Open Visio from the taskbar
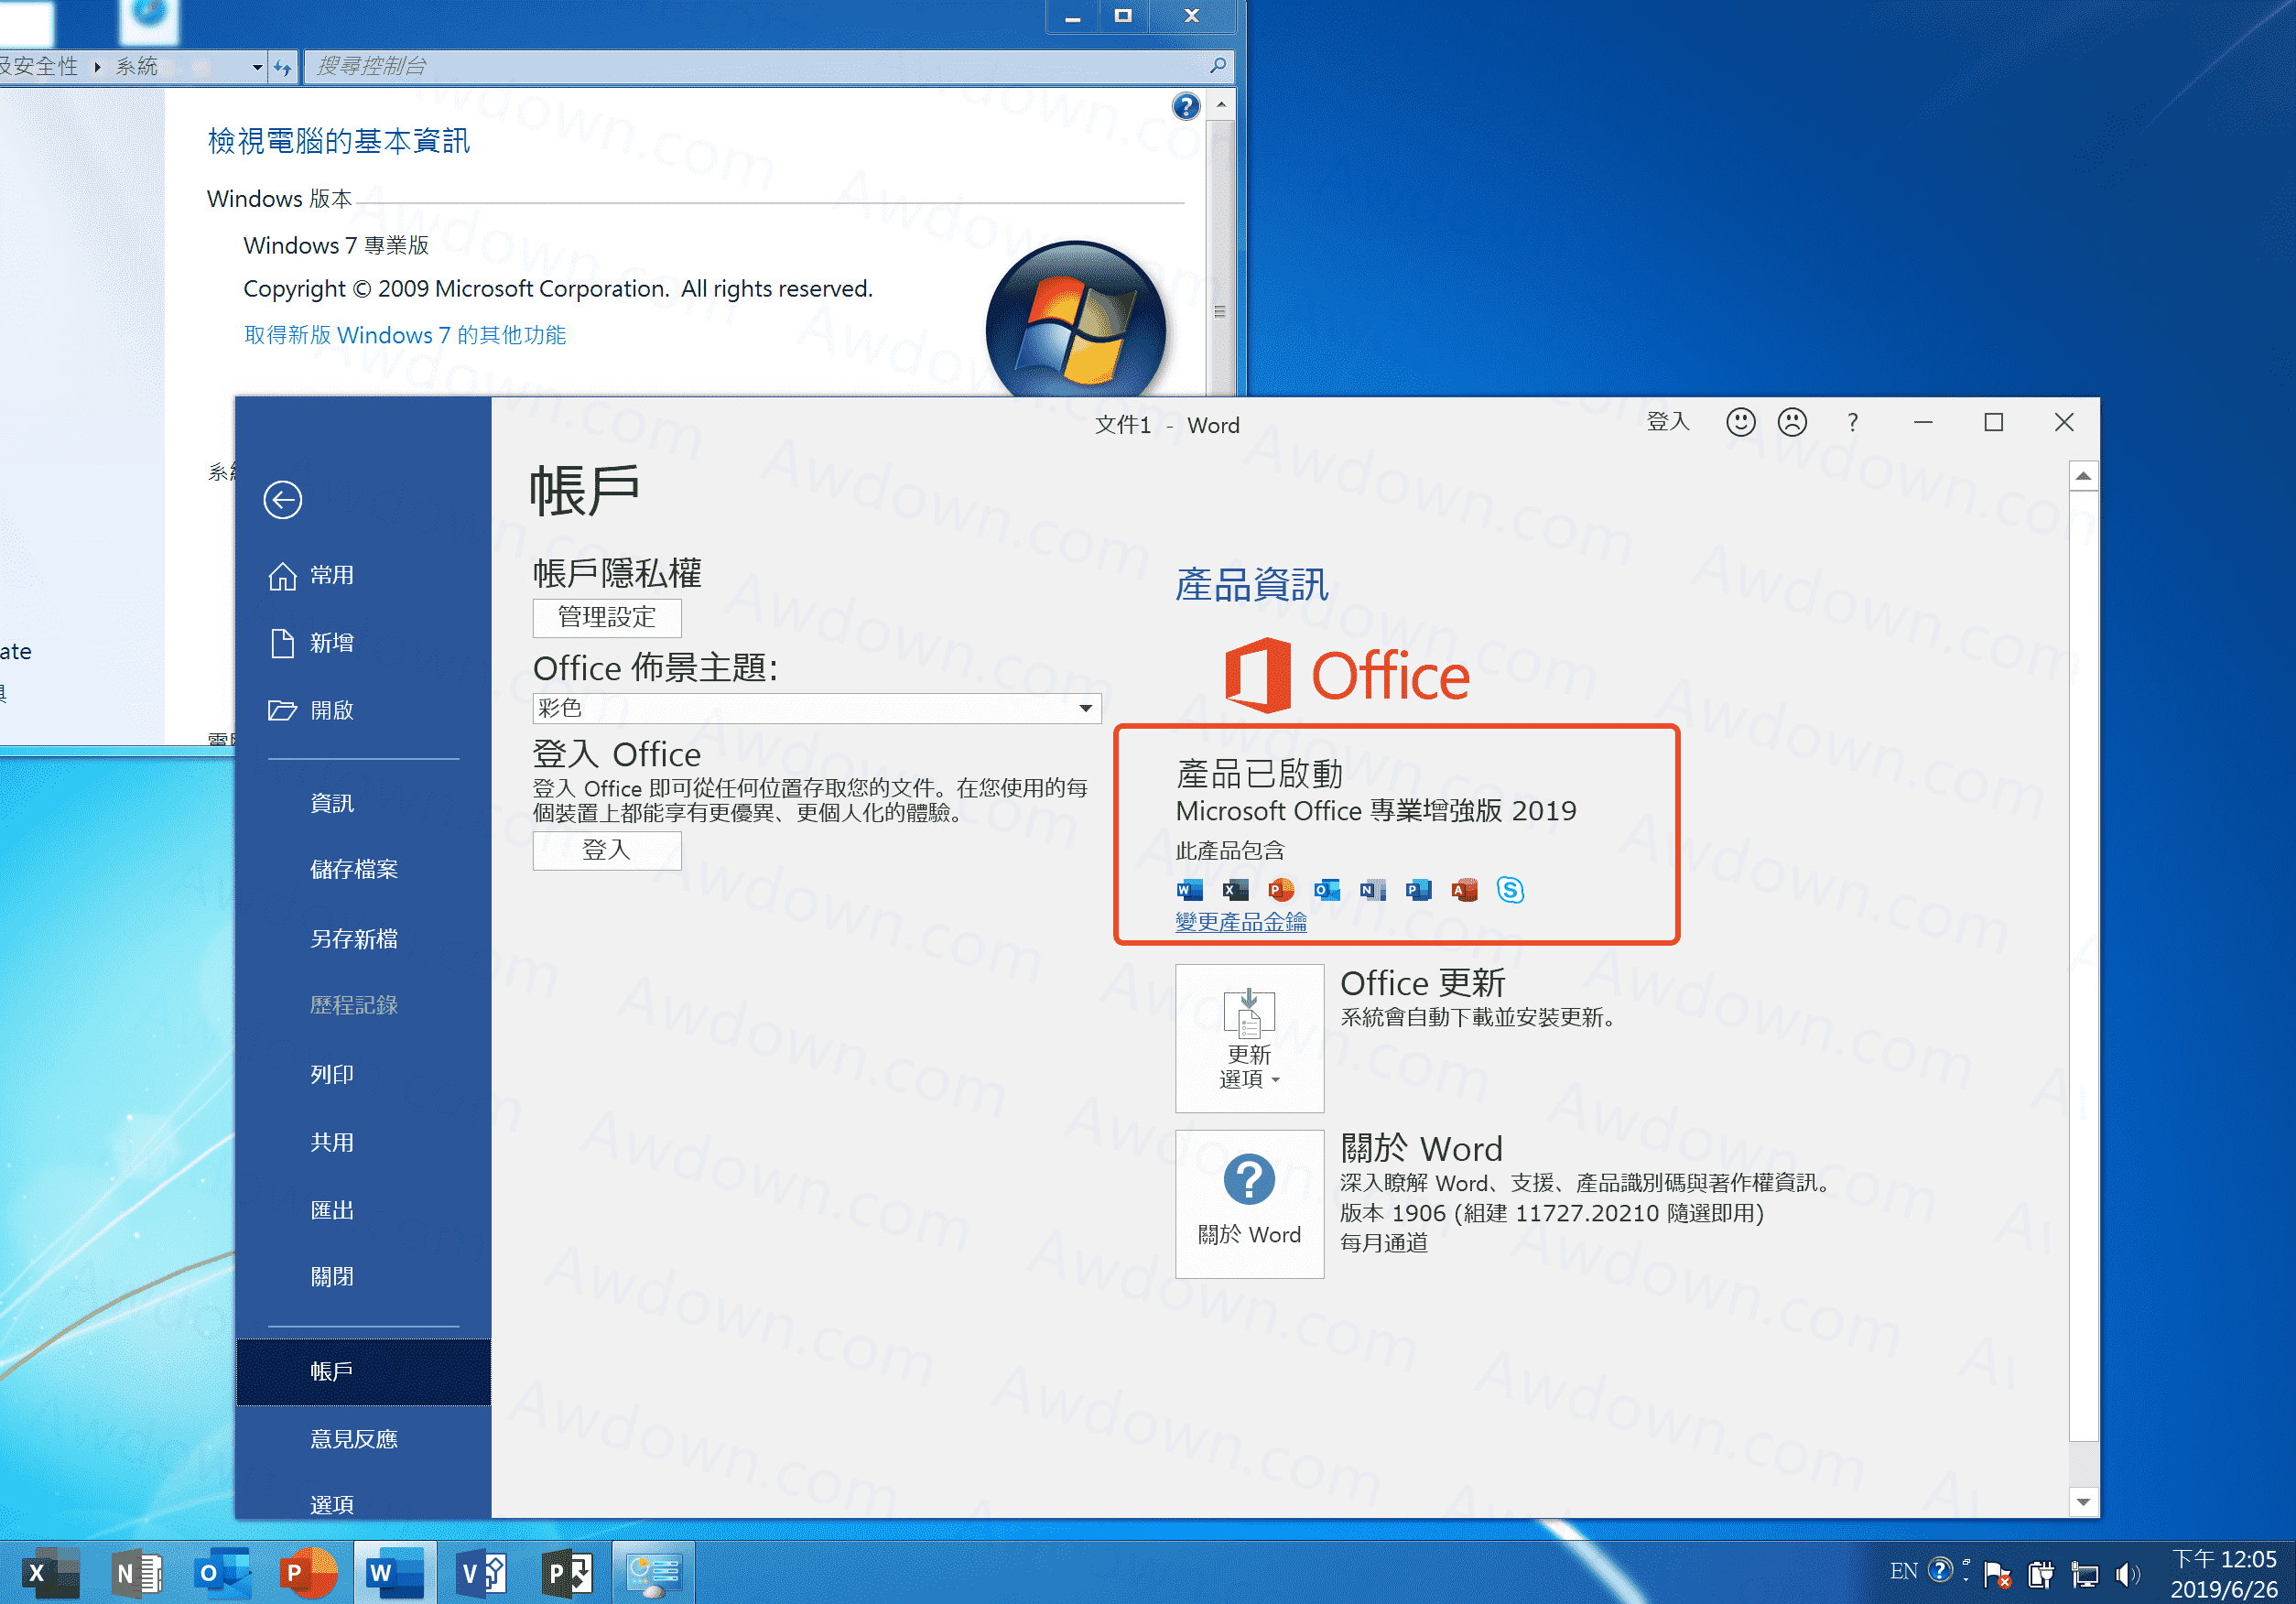The image size is (2296, 1604). click(x=481, y=1573)
